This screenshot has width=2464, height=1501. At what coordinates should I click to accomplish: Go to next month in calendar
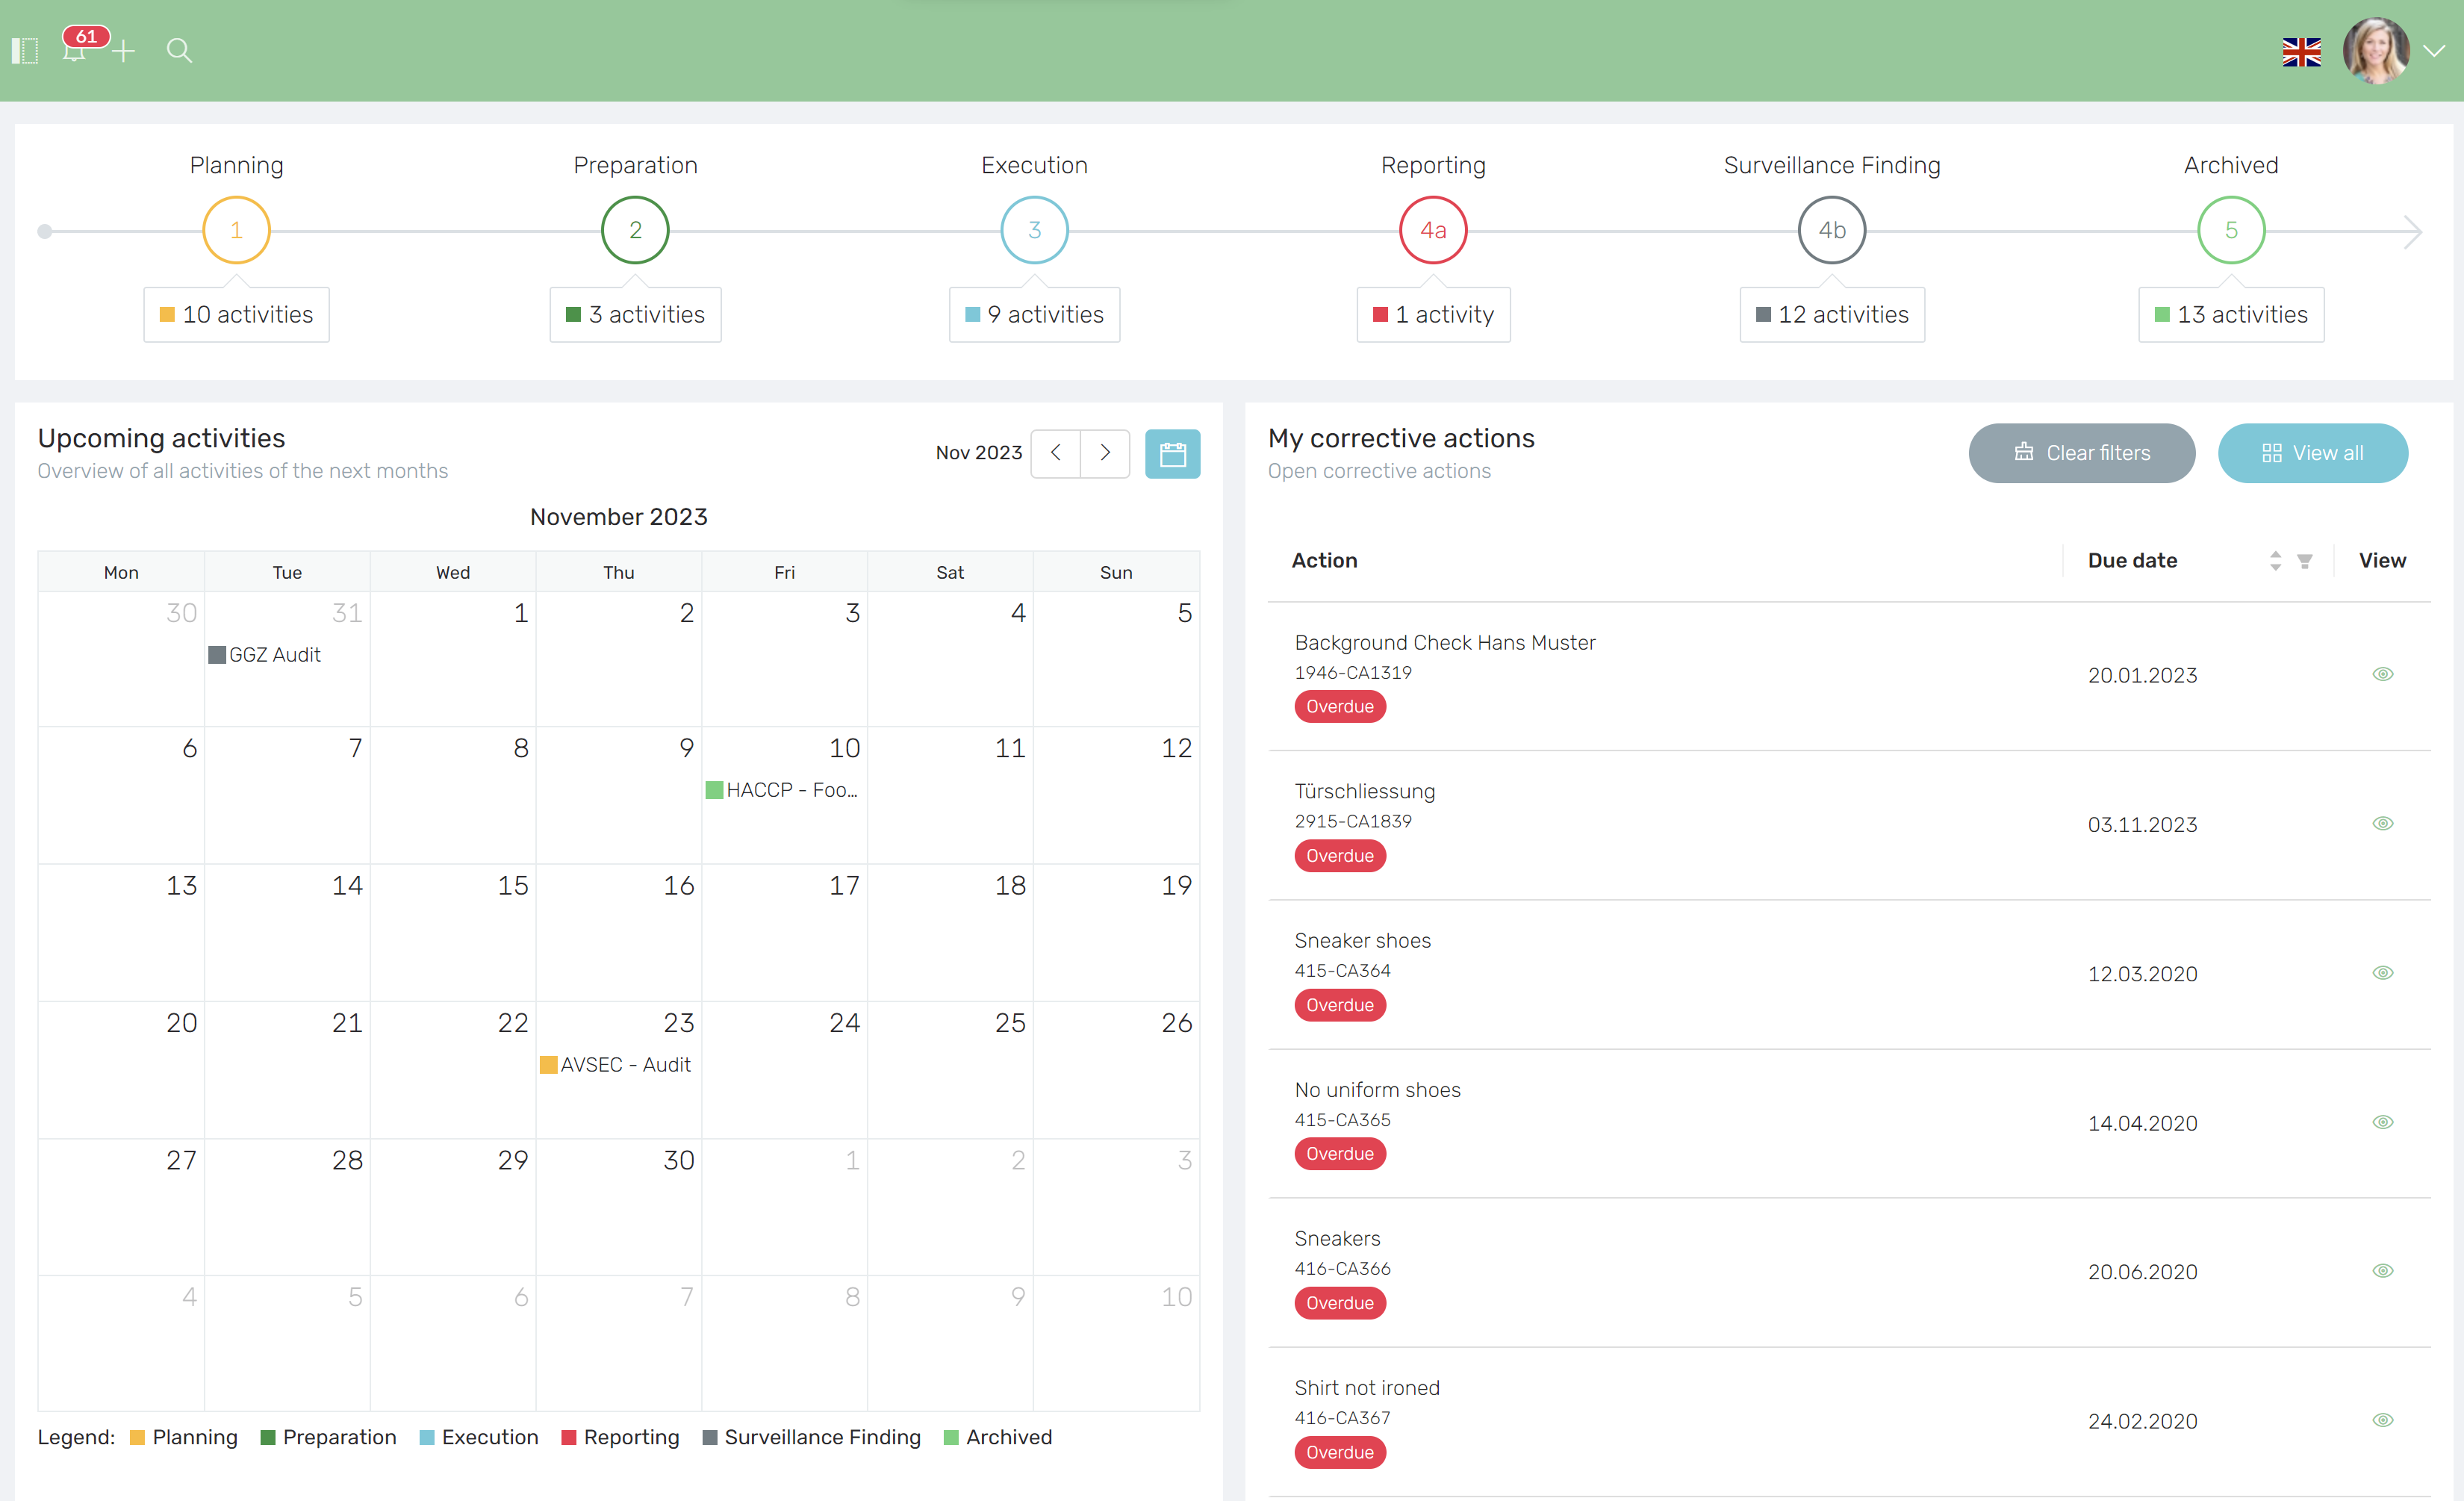click(1105, 453)
